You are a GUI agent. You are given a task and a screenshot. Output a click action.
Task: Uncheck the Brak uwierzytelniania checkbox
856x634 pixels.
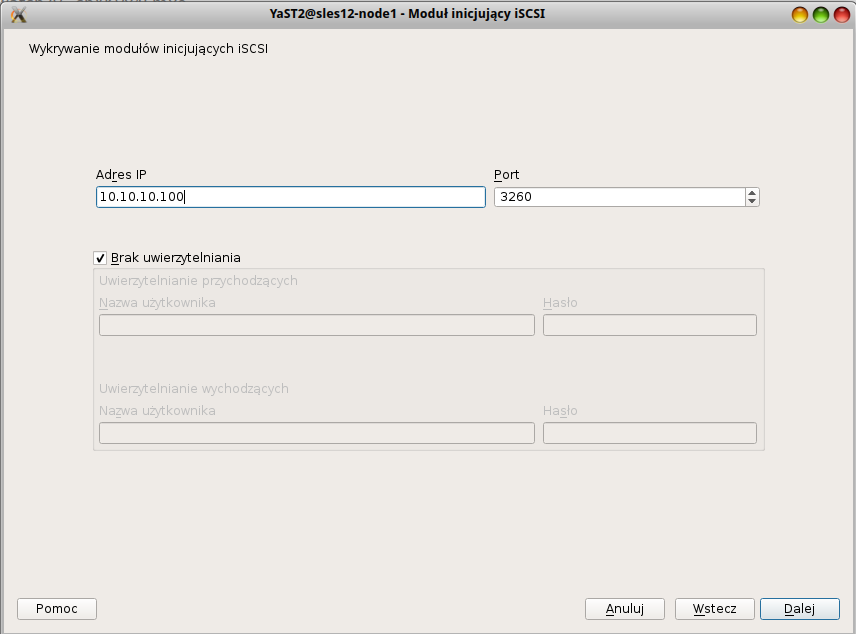100,258
